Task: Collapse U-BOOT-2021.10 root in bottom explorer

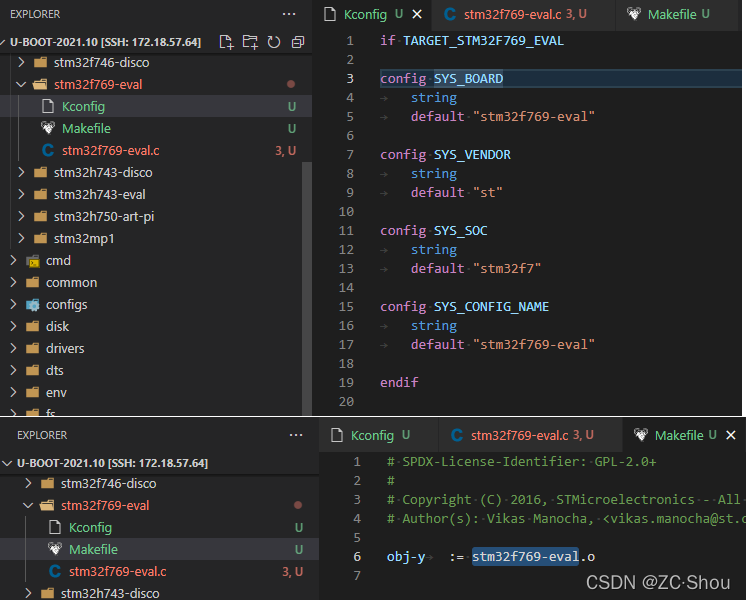Action: [7, 463]
